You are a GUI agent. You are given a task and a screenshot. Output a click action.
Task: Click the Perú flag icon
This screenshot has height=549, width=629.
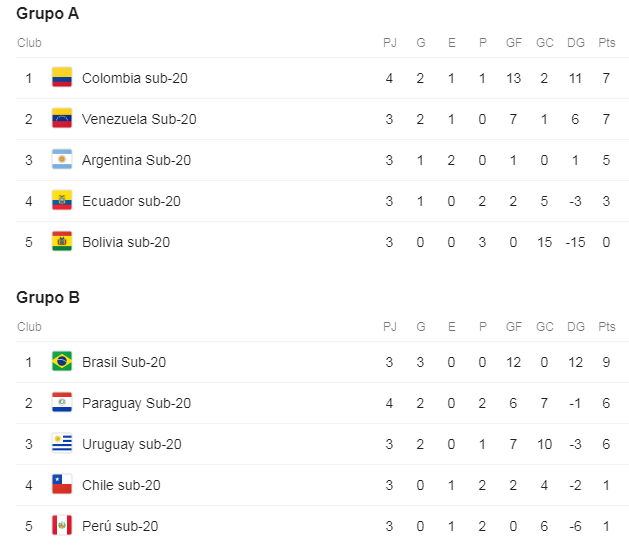62,526
